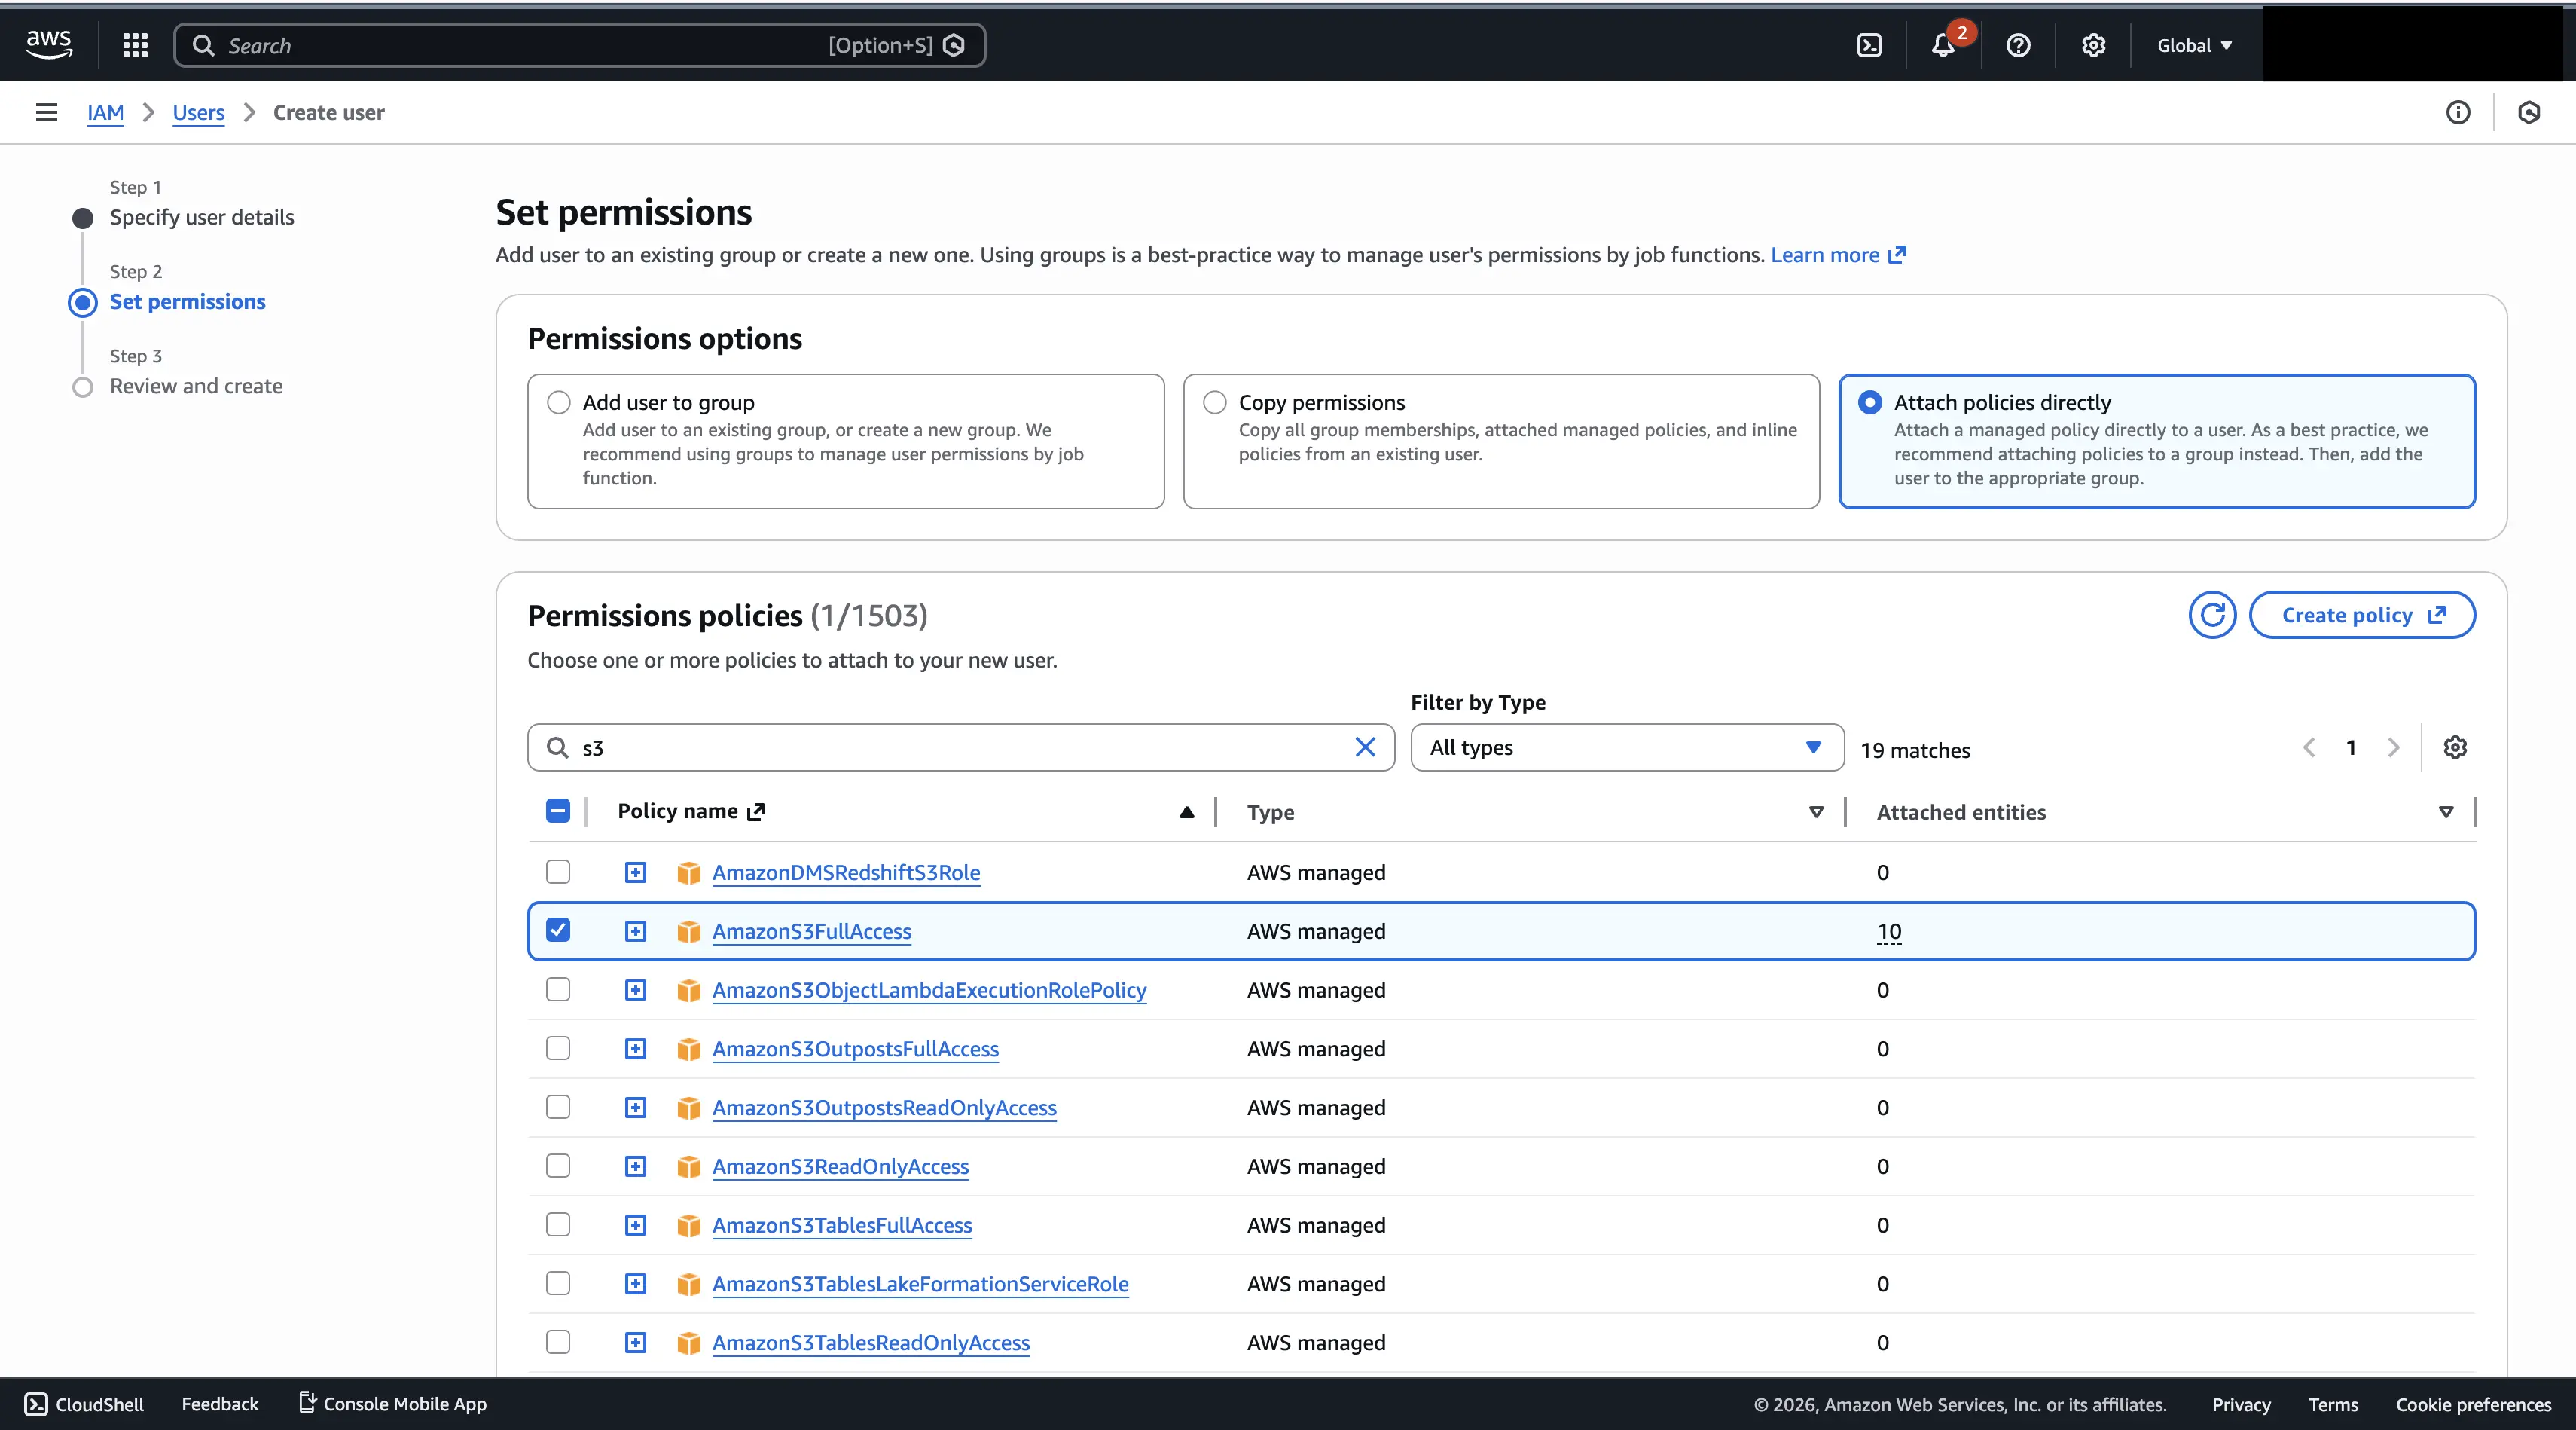The image size is (2576, 1430).
Task: Open the Filter by Type dropdown
Action: [x=1626, y=747]
